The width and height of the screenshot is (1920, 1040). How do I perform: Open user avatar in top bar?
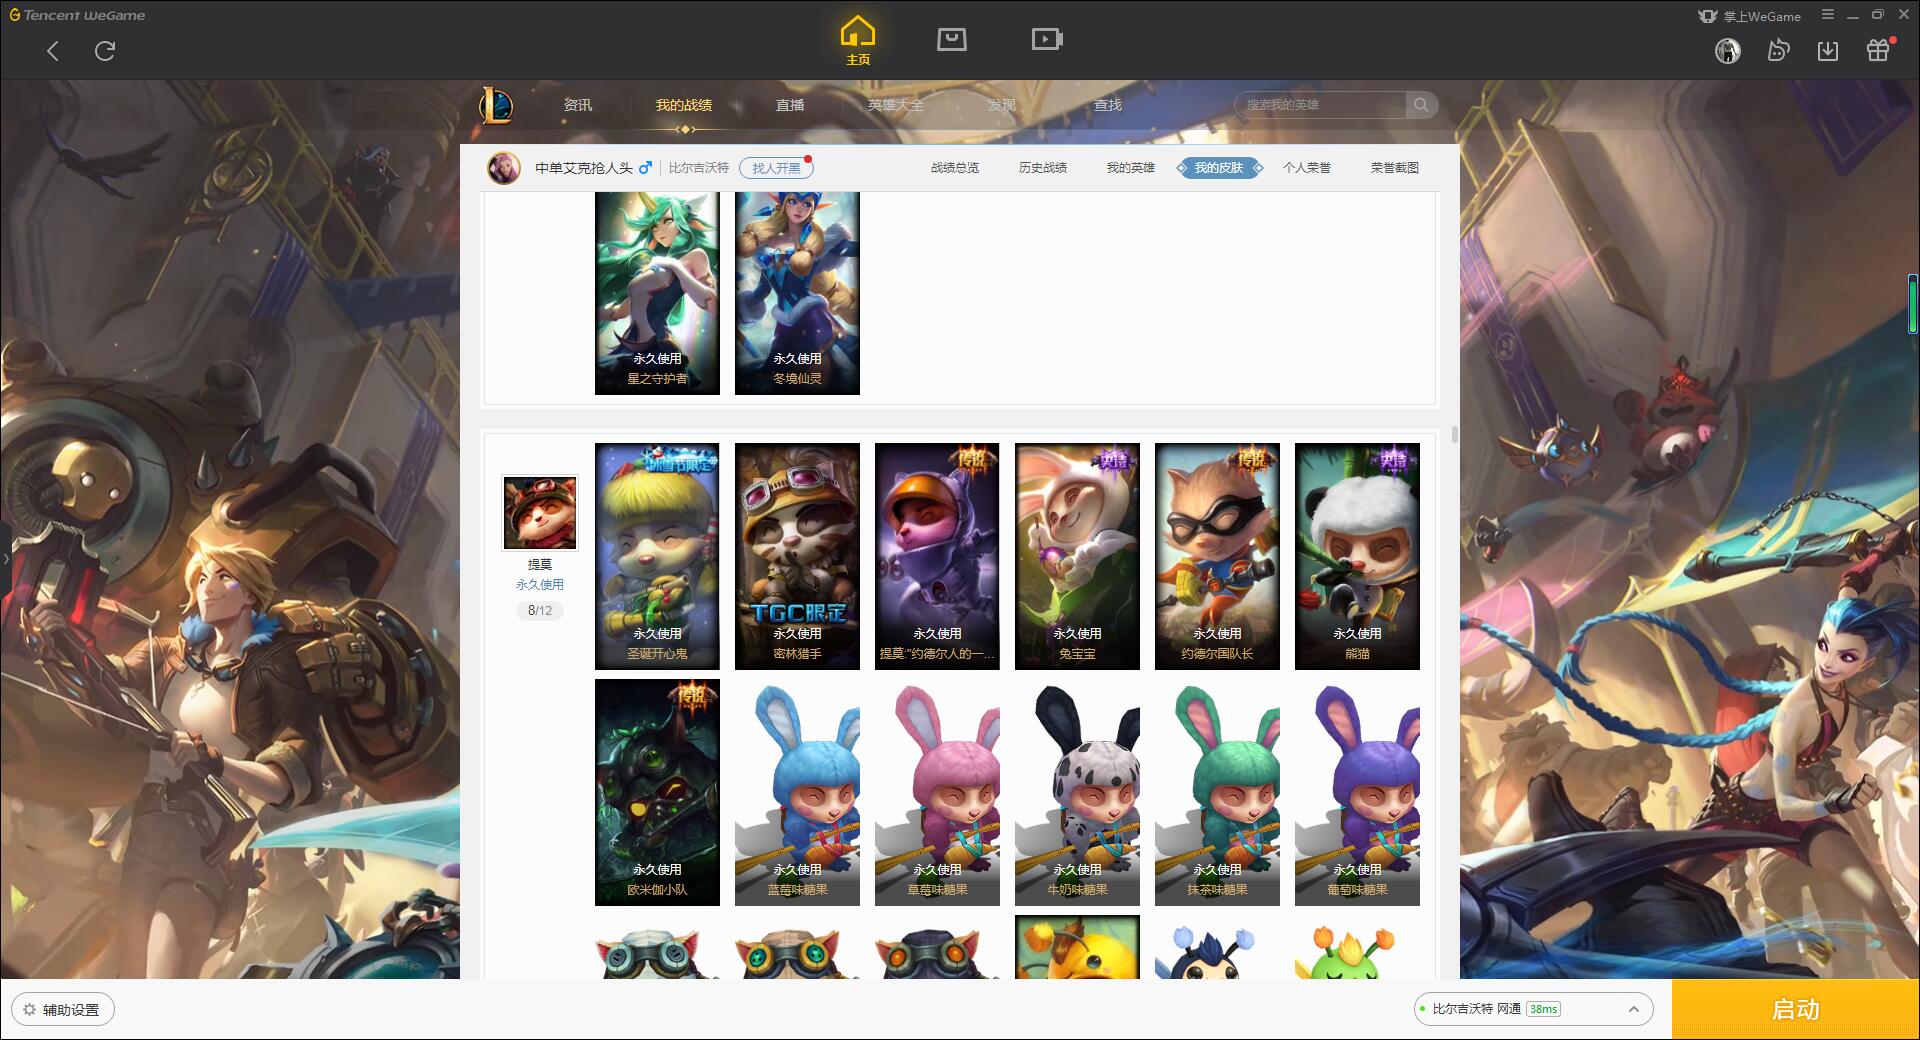point(1728,51)
